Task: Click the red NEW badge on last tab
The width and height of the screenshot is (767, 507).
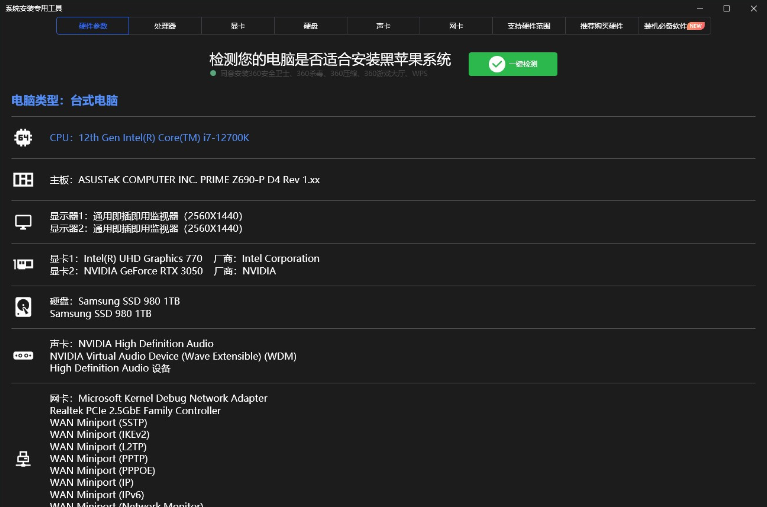Action: click(x=696, y=26)
